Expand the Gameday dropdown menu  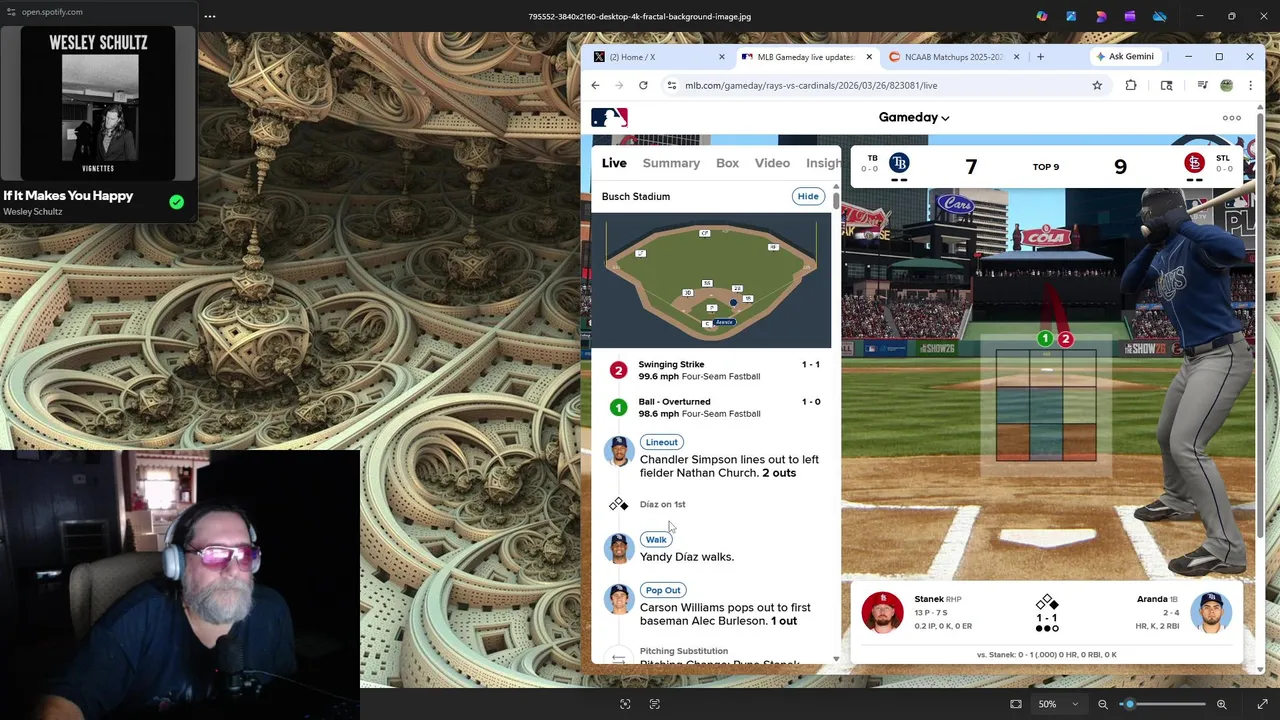tap(914, 117)
